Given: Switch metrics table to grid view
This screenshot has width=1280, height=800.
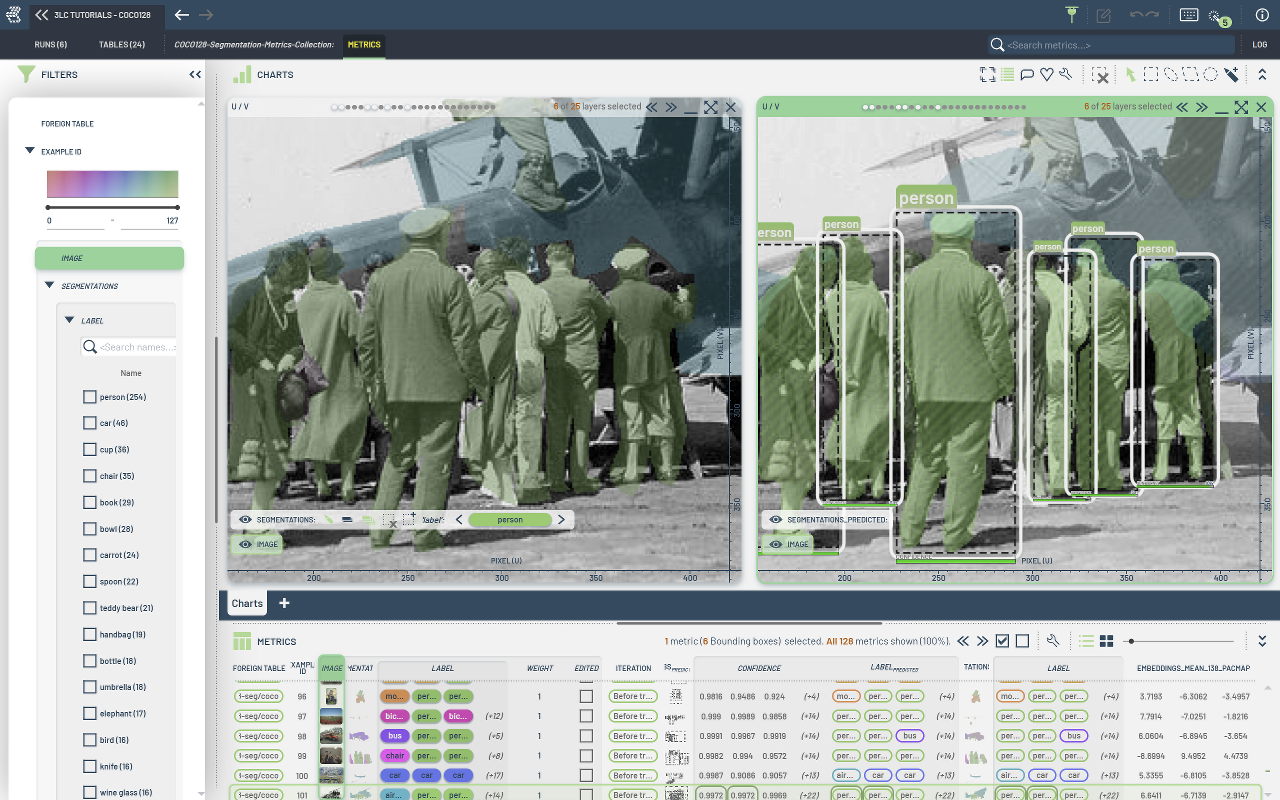Looking at the screenshot, I should coord(1107,641).
